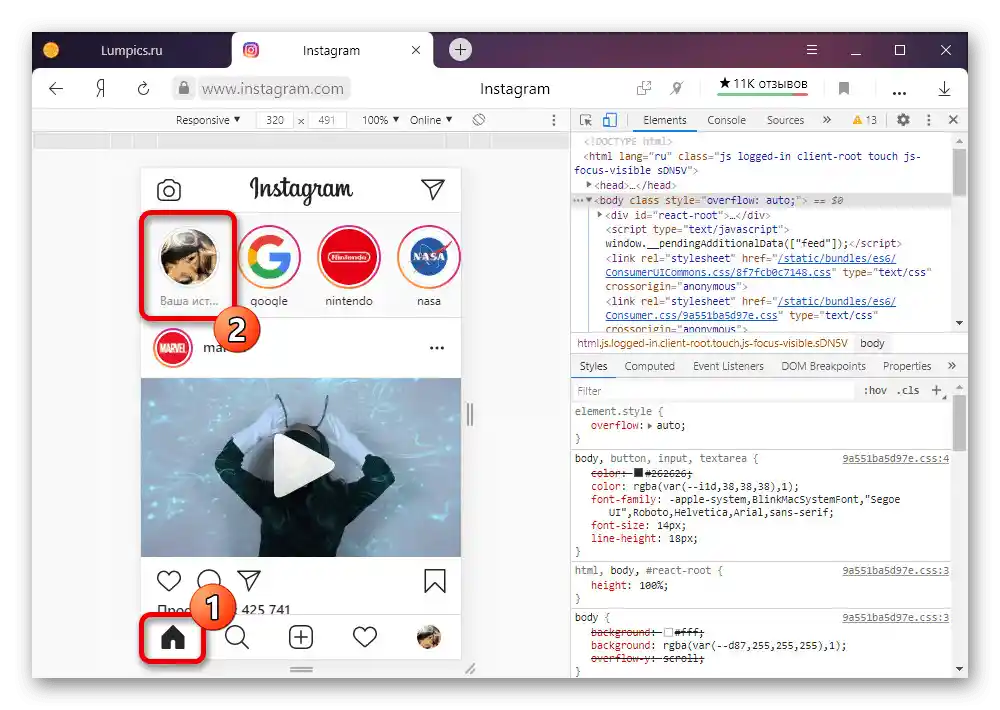Switch to the Sources panel

tap(785, 120)
